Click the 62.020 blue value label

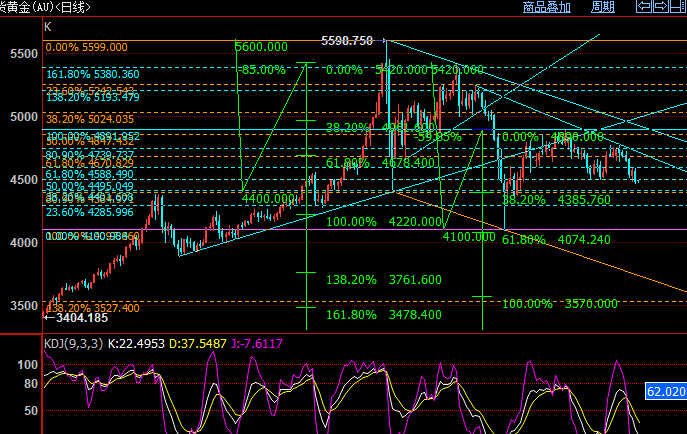[x=666, y=391]
